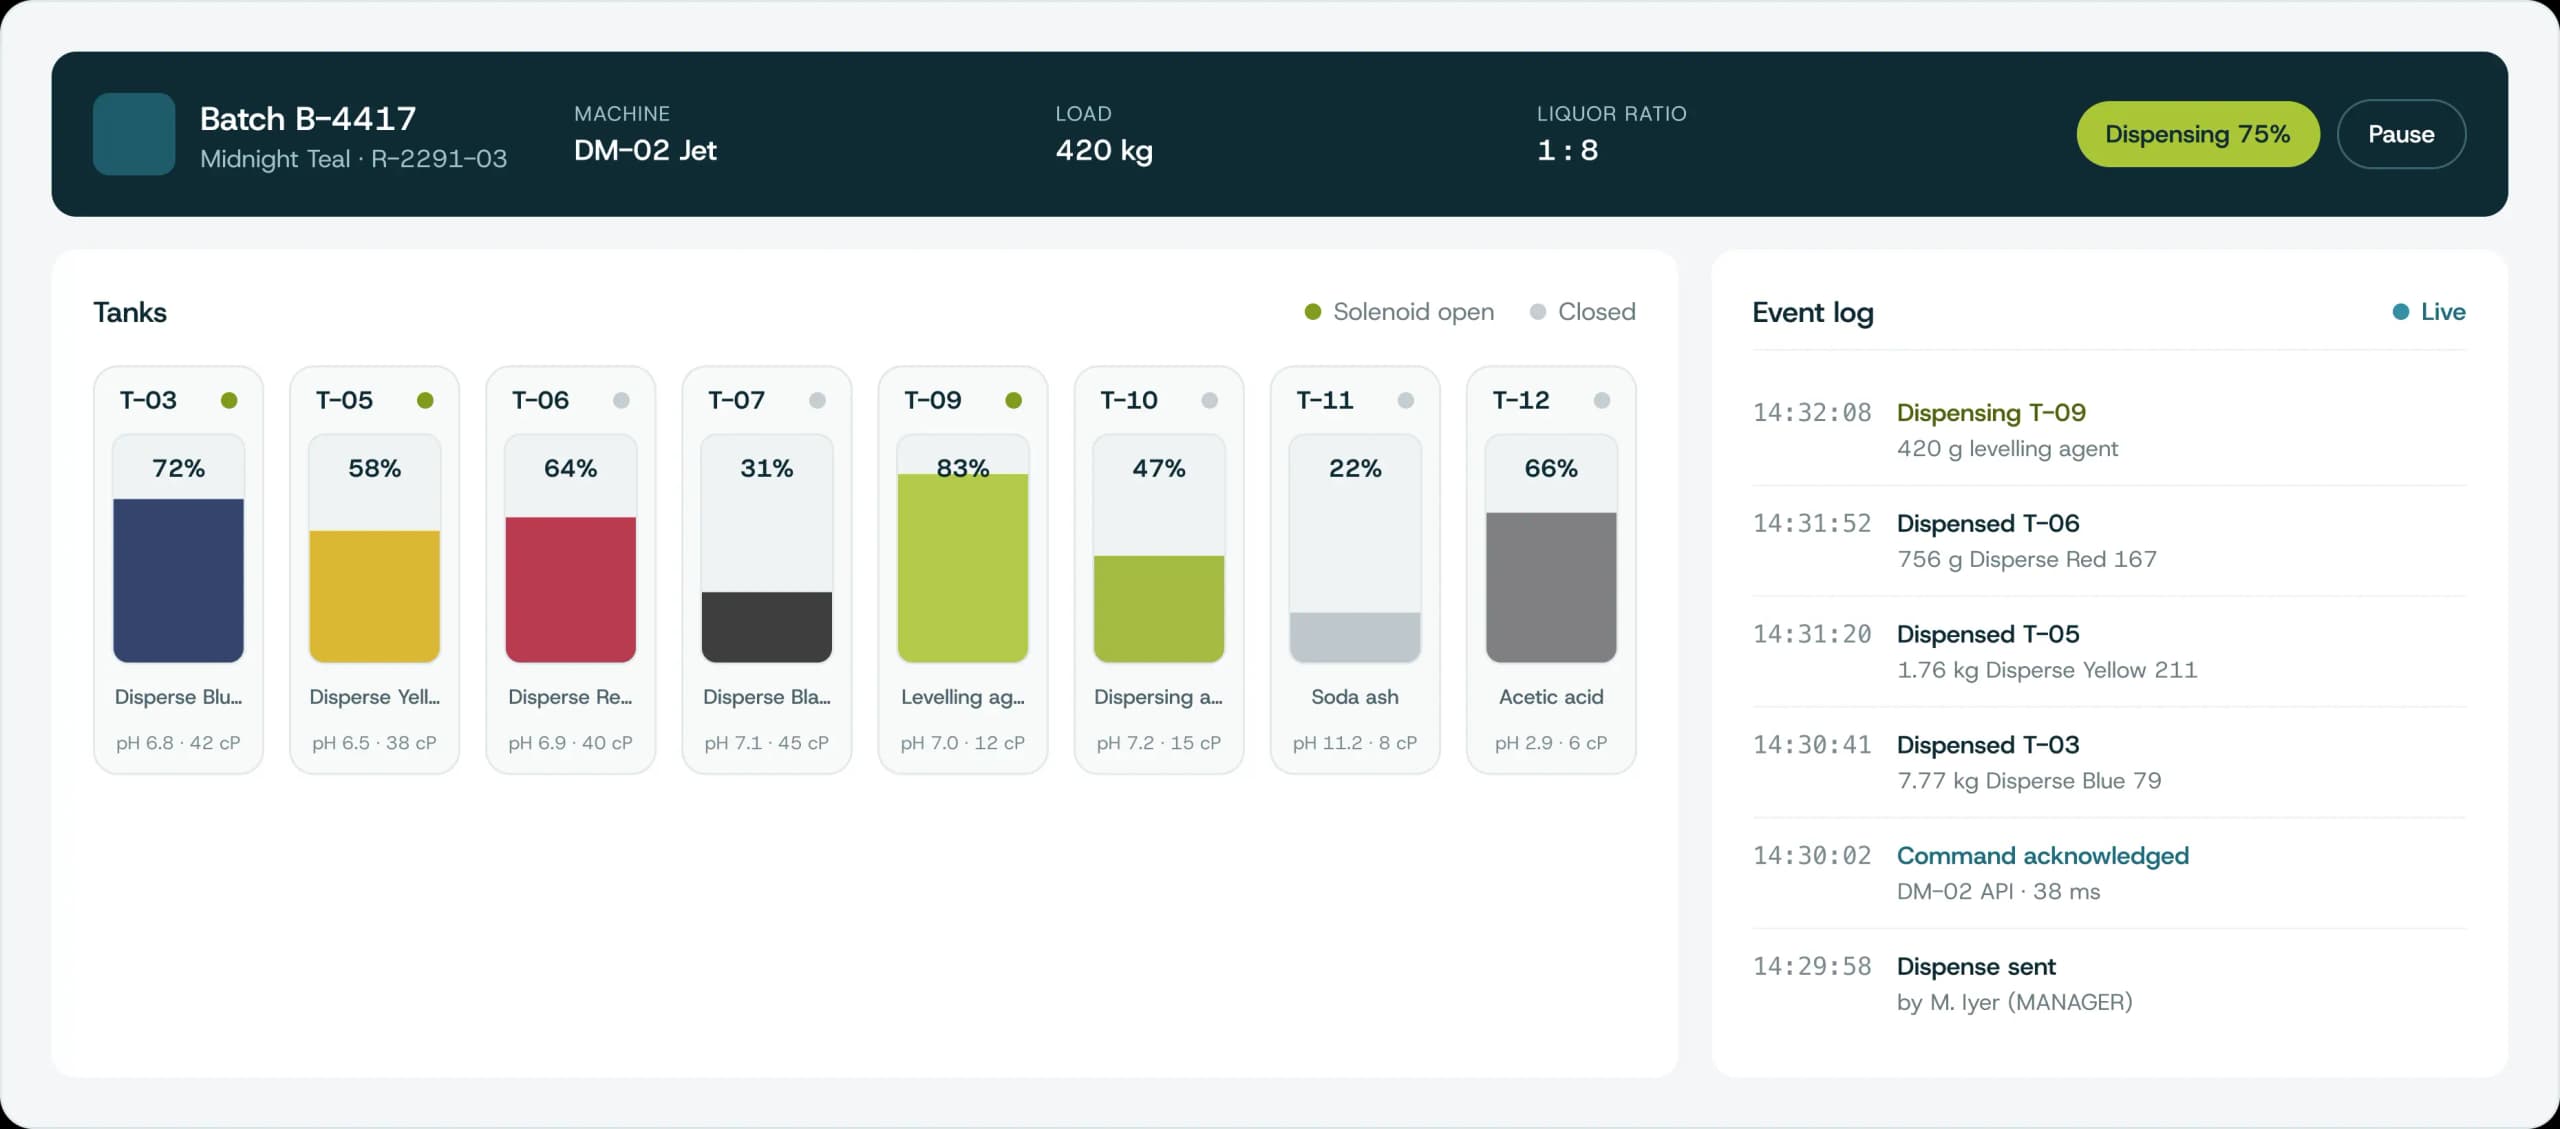The height and width of the screenshot is (1129, 2560).
Task: Open the T-07 black dye level bar
Action: [x=766, y=548]
